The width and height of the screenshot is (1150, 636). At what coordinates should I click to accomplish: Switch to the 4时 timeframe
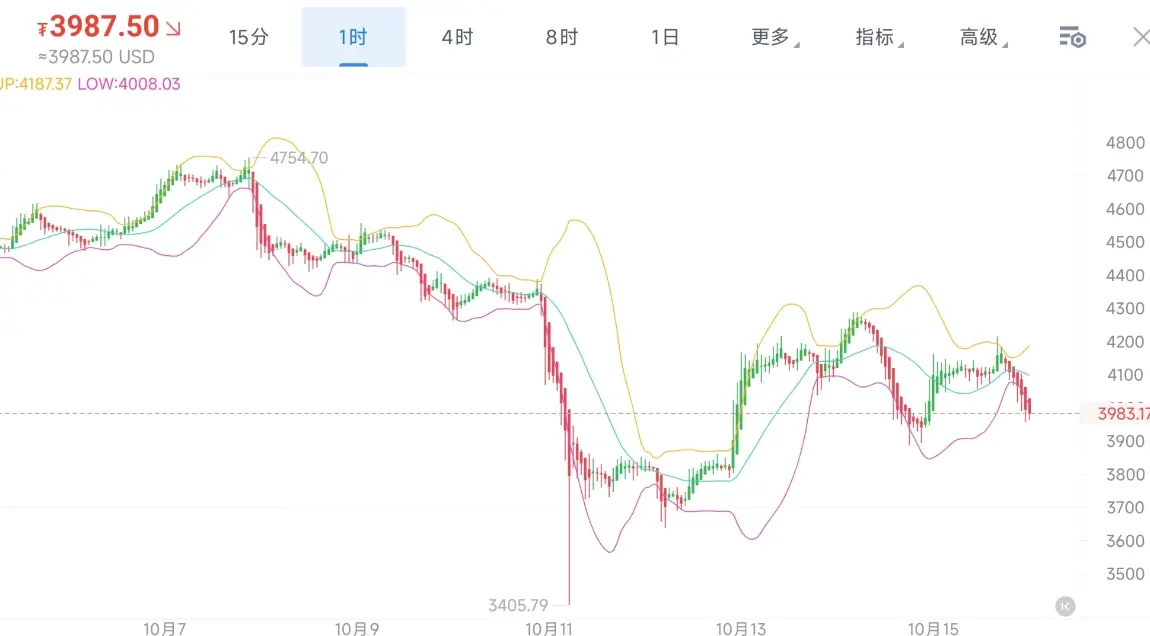point(457,37)
